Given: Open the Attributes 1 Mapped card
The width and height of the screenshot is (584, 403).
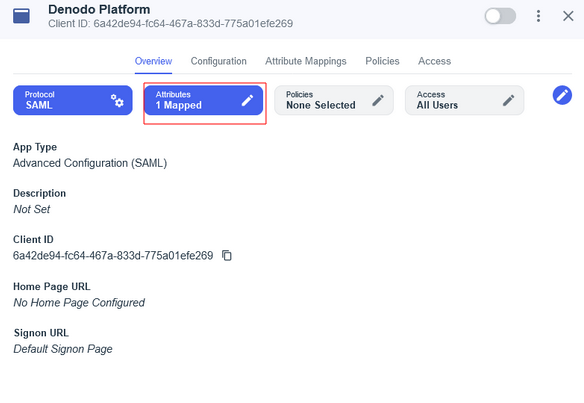Looking at the screenshot, I should pyautogui.click(x=203, y=100).
